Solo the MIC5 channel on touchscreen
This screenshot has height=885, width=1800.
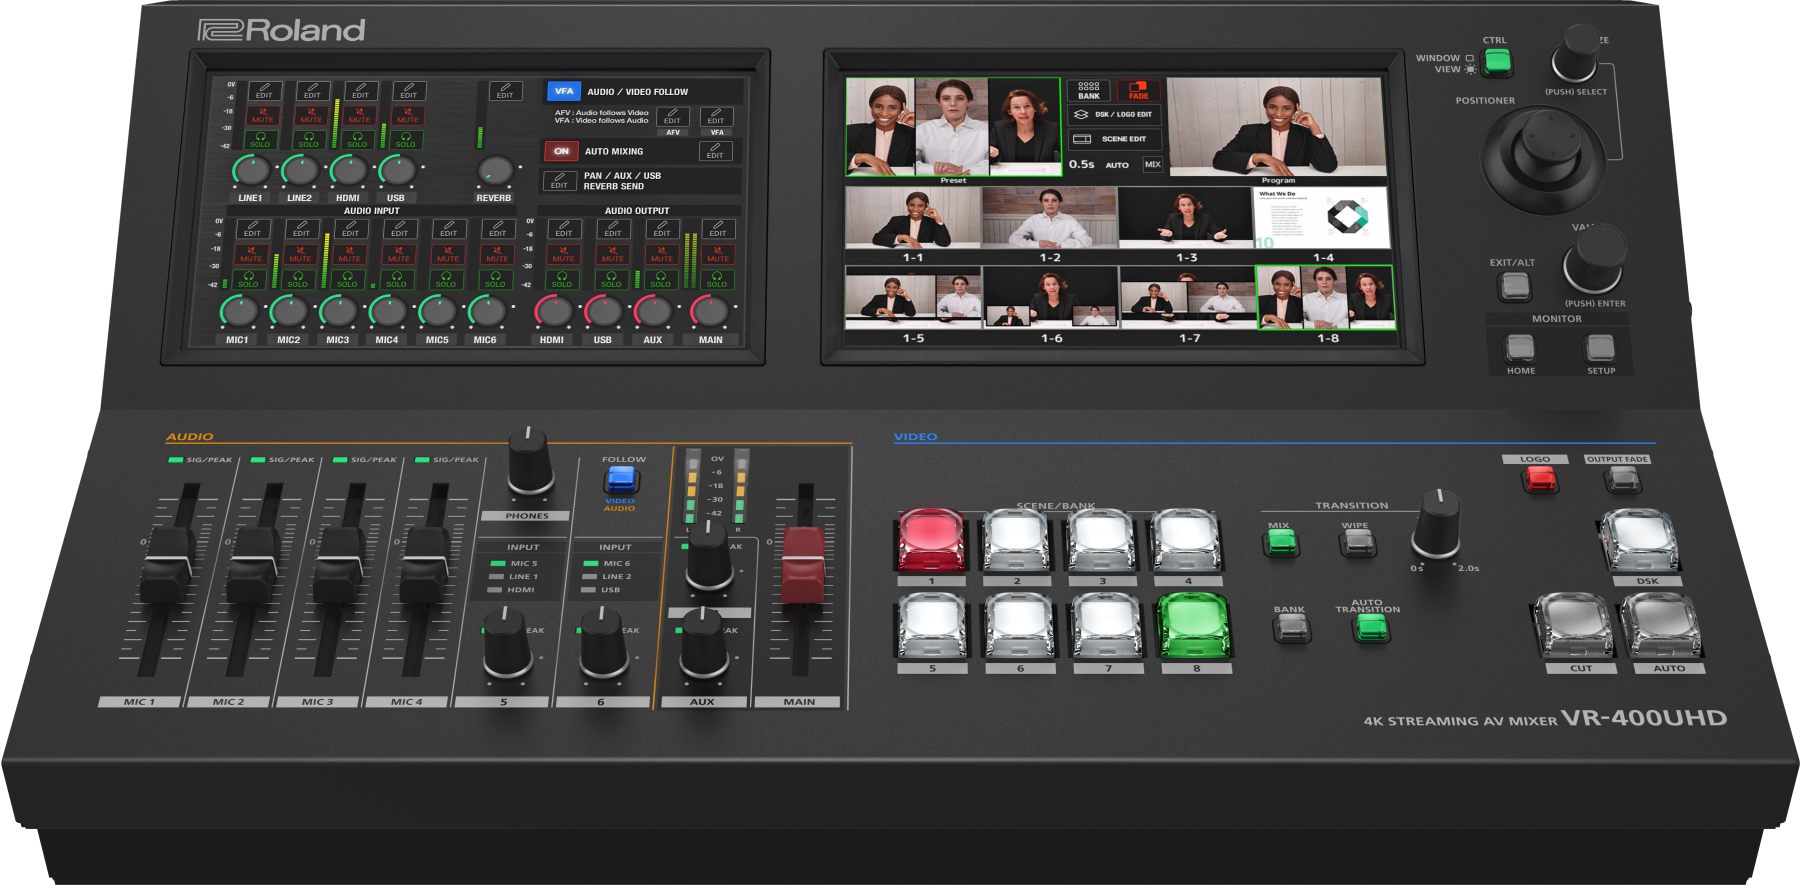446,279
